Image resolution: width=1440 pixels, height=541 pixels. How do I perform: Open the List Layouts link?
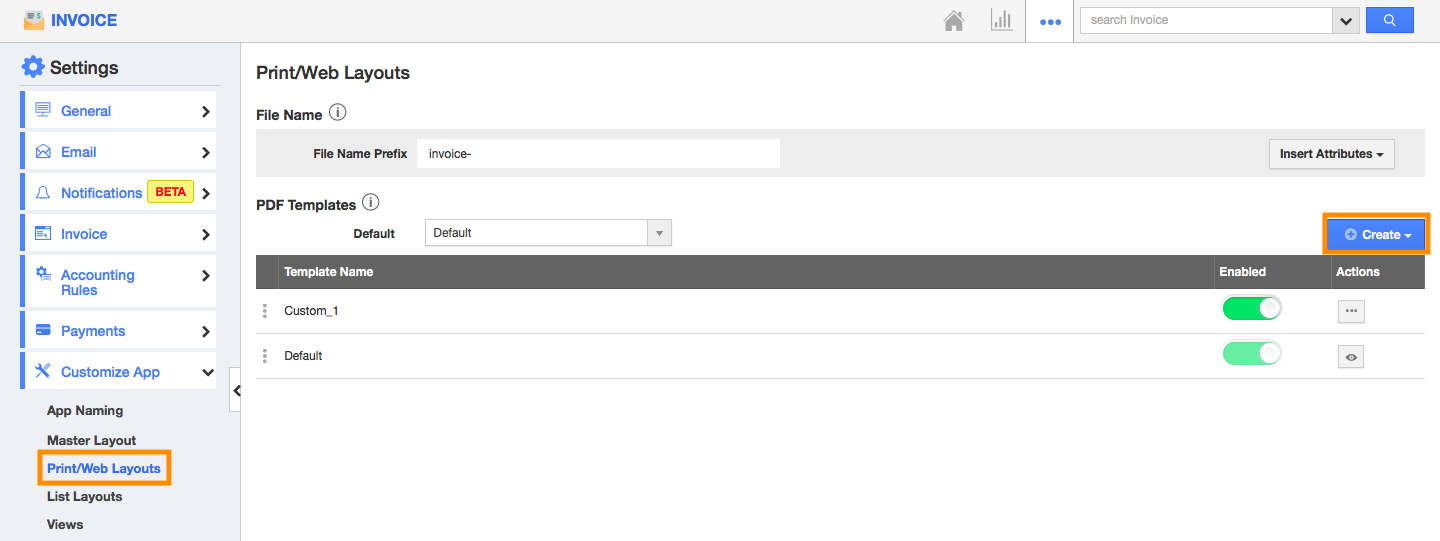tap(85, 496)
